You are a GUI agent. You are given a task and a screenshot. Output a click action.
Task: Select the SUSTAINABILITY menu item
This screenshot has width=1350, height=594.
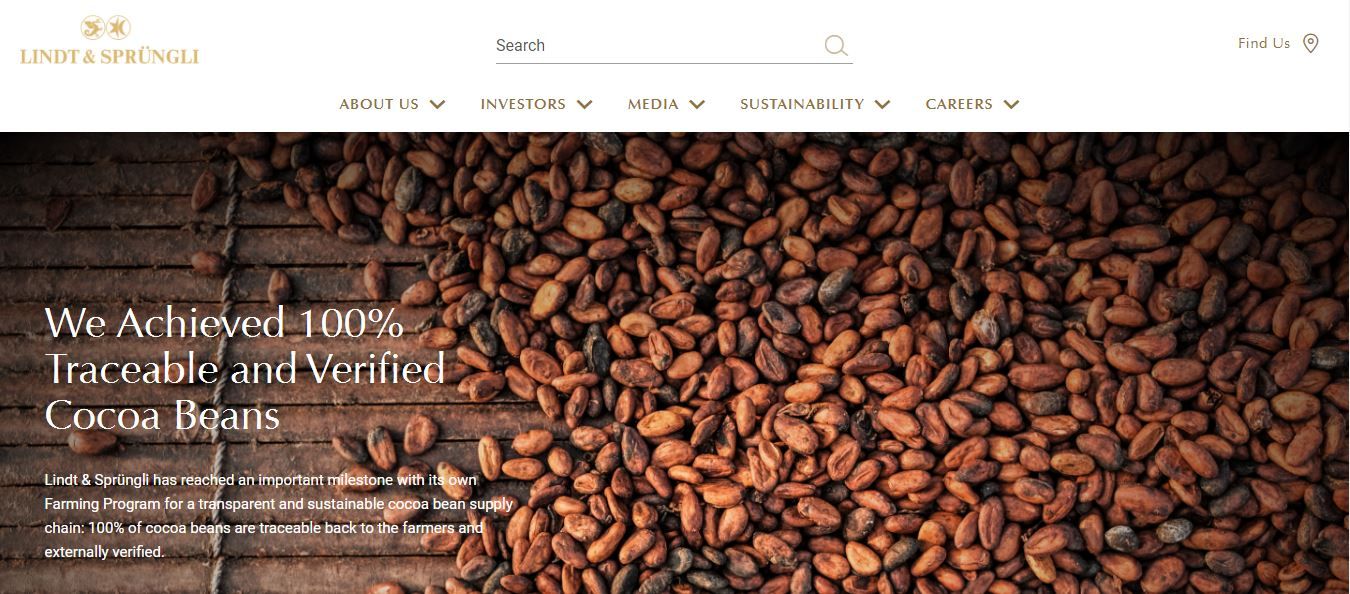802,104
